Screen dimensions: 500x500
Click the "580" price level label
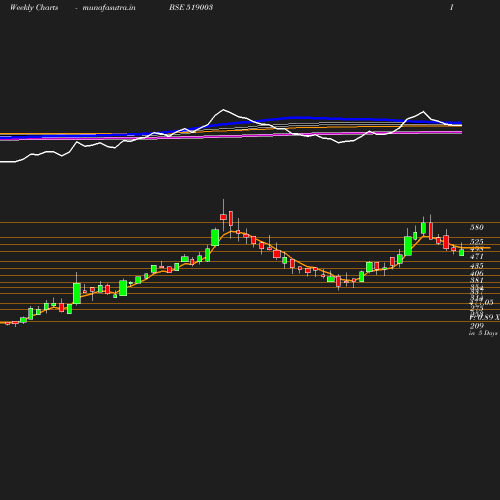[x=477, y=227]
